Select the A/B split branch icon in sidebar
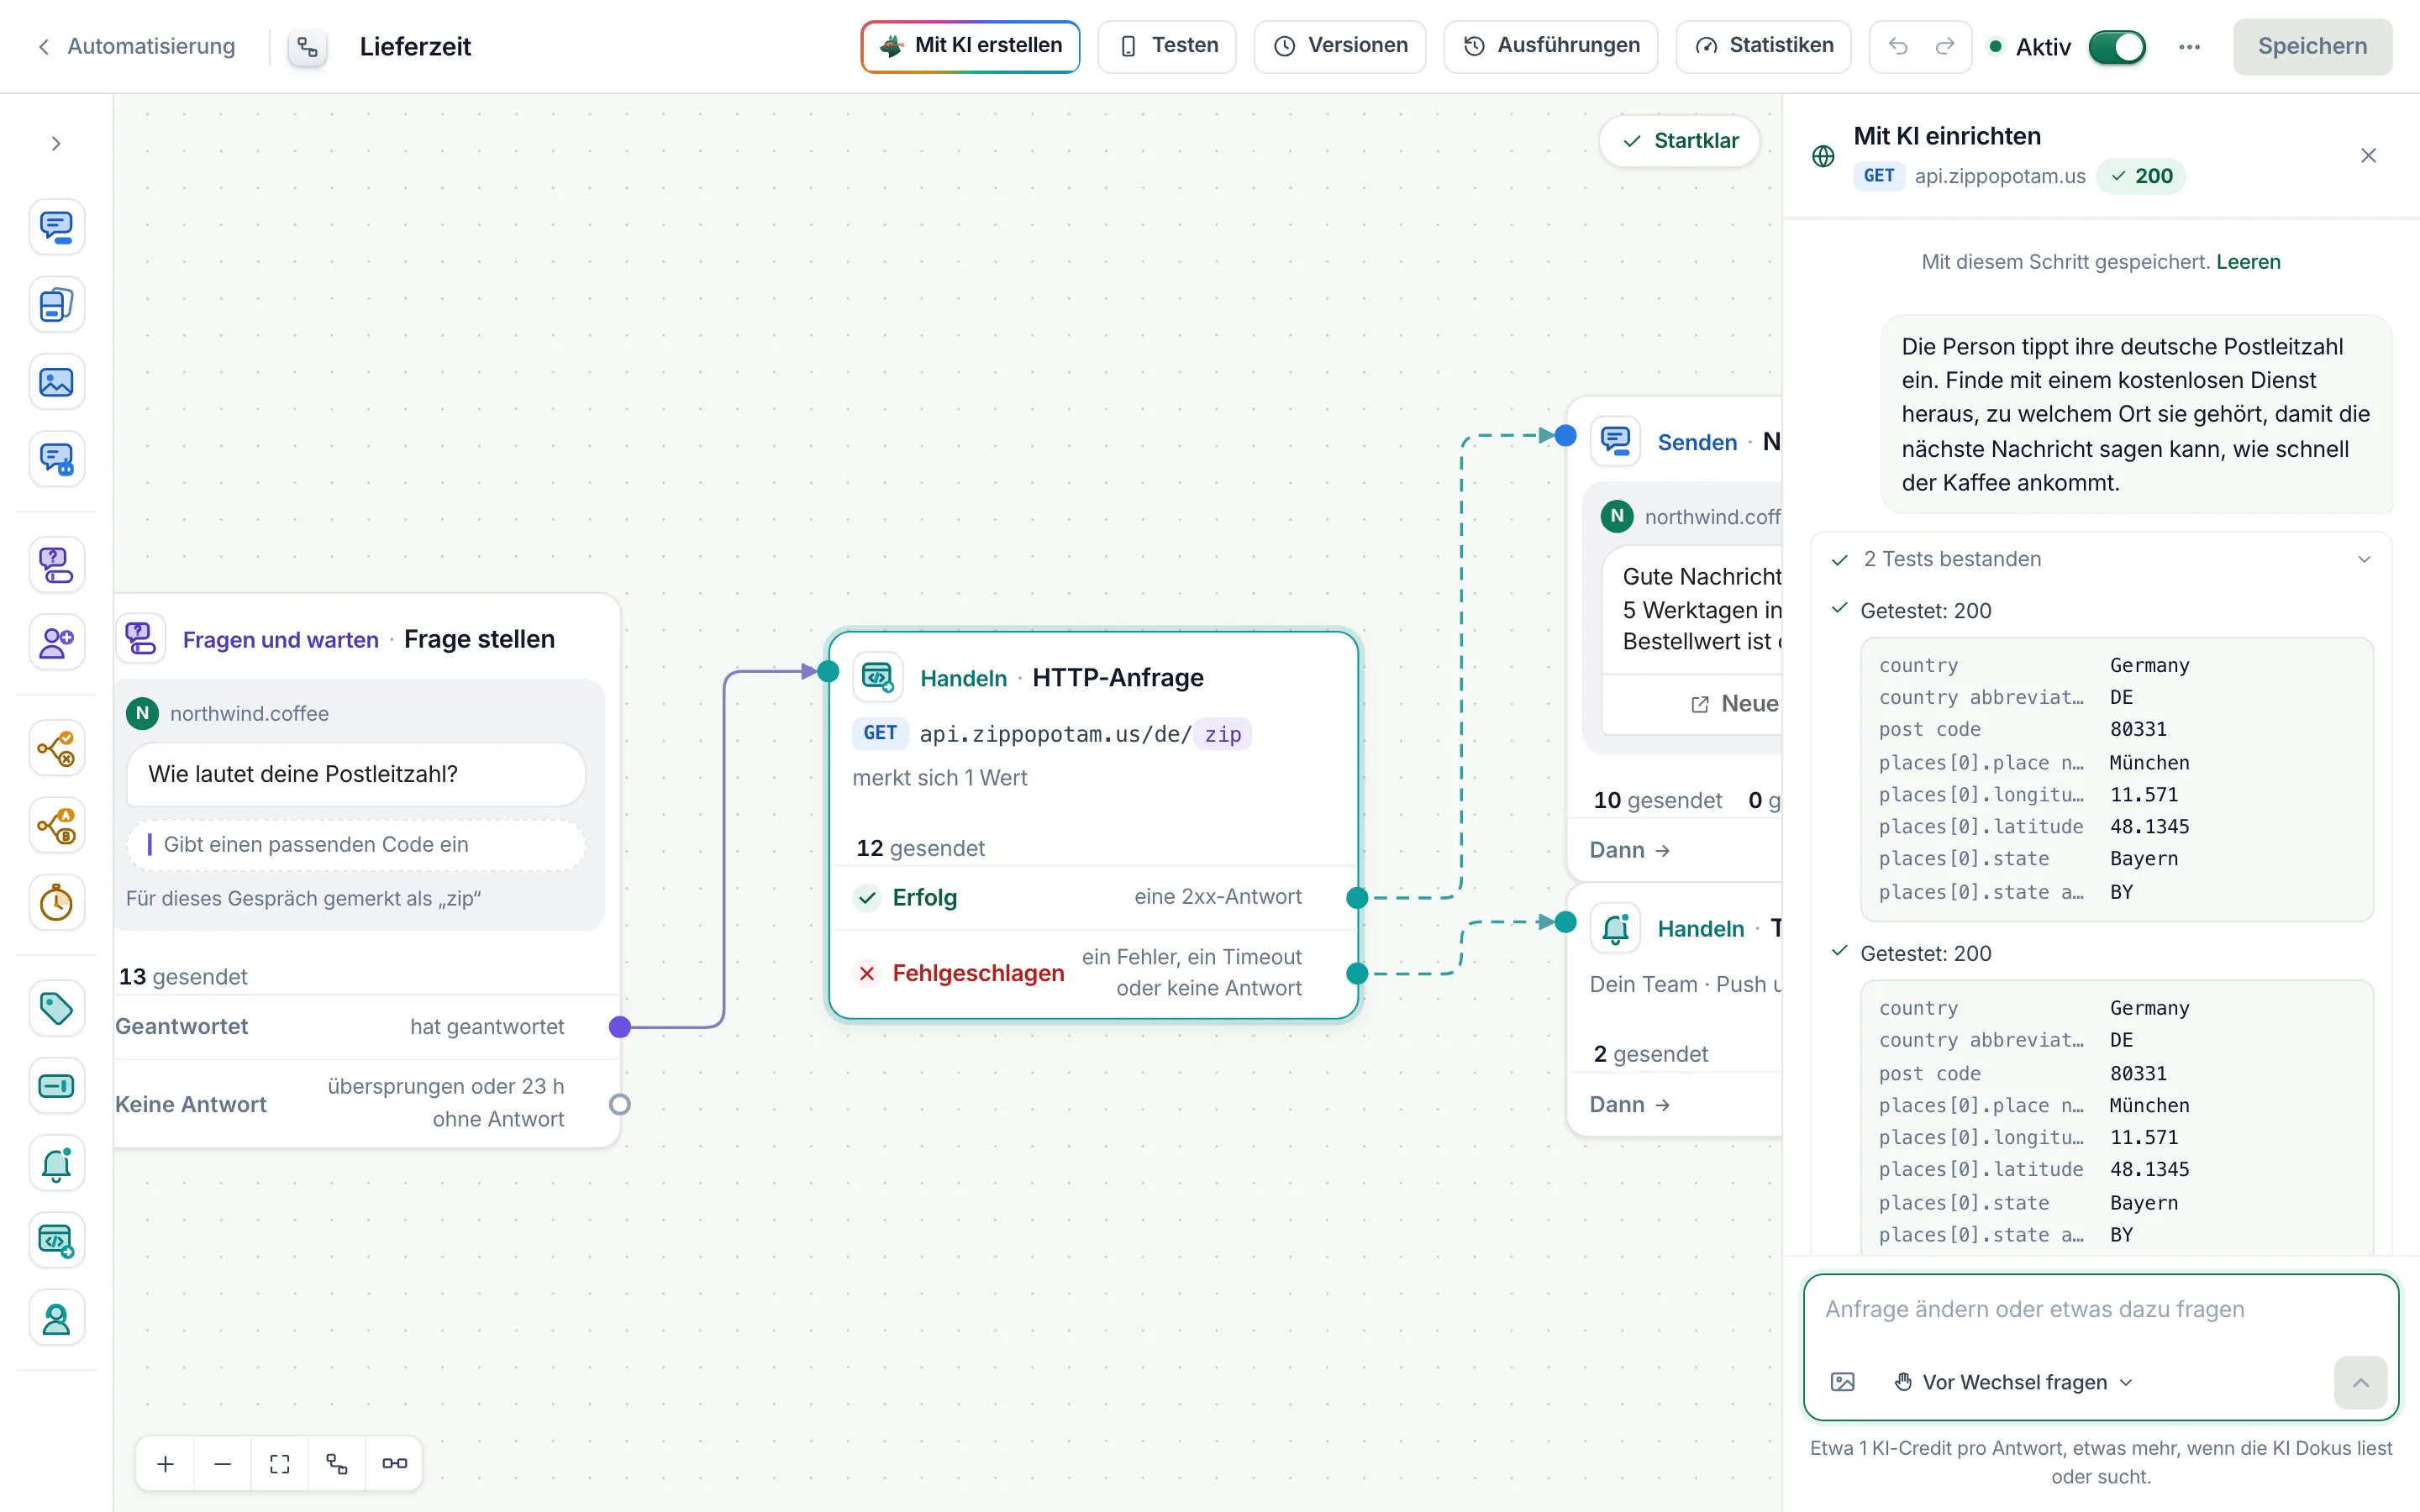Image resolution: width=2420 pixels, height=1512 pixels. coord(56,825)
